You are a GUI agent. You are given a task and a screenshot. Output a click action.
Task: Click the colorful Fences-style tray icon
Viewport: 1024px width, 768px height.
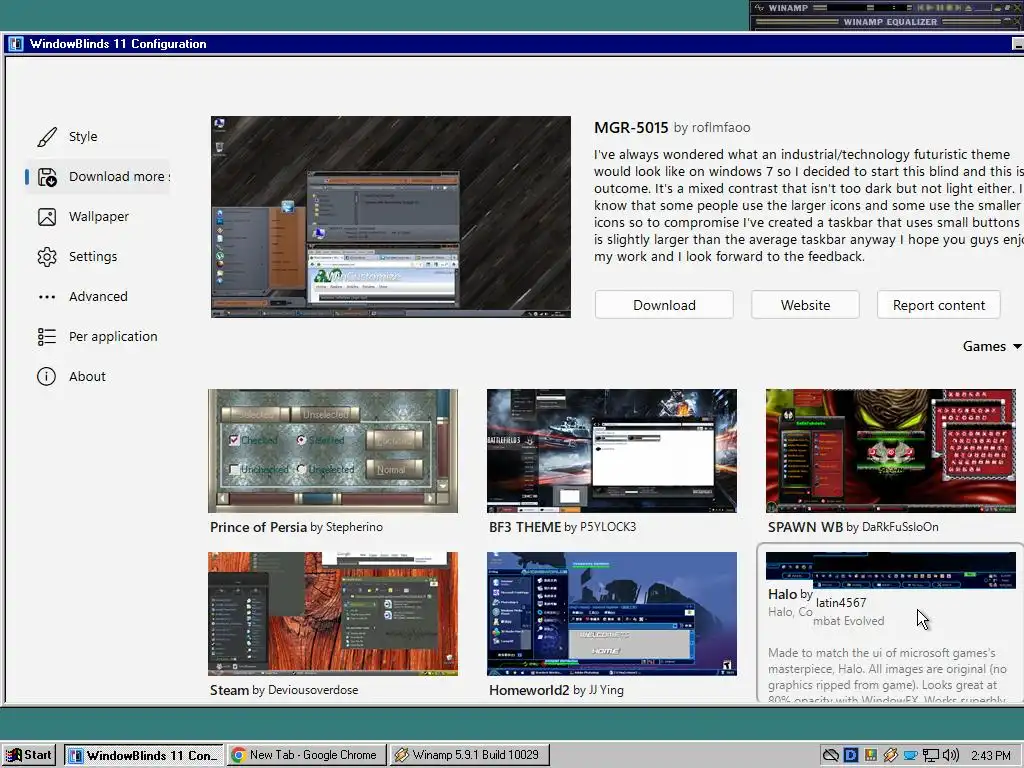tap(871, 755)
